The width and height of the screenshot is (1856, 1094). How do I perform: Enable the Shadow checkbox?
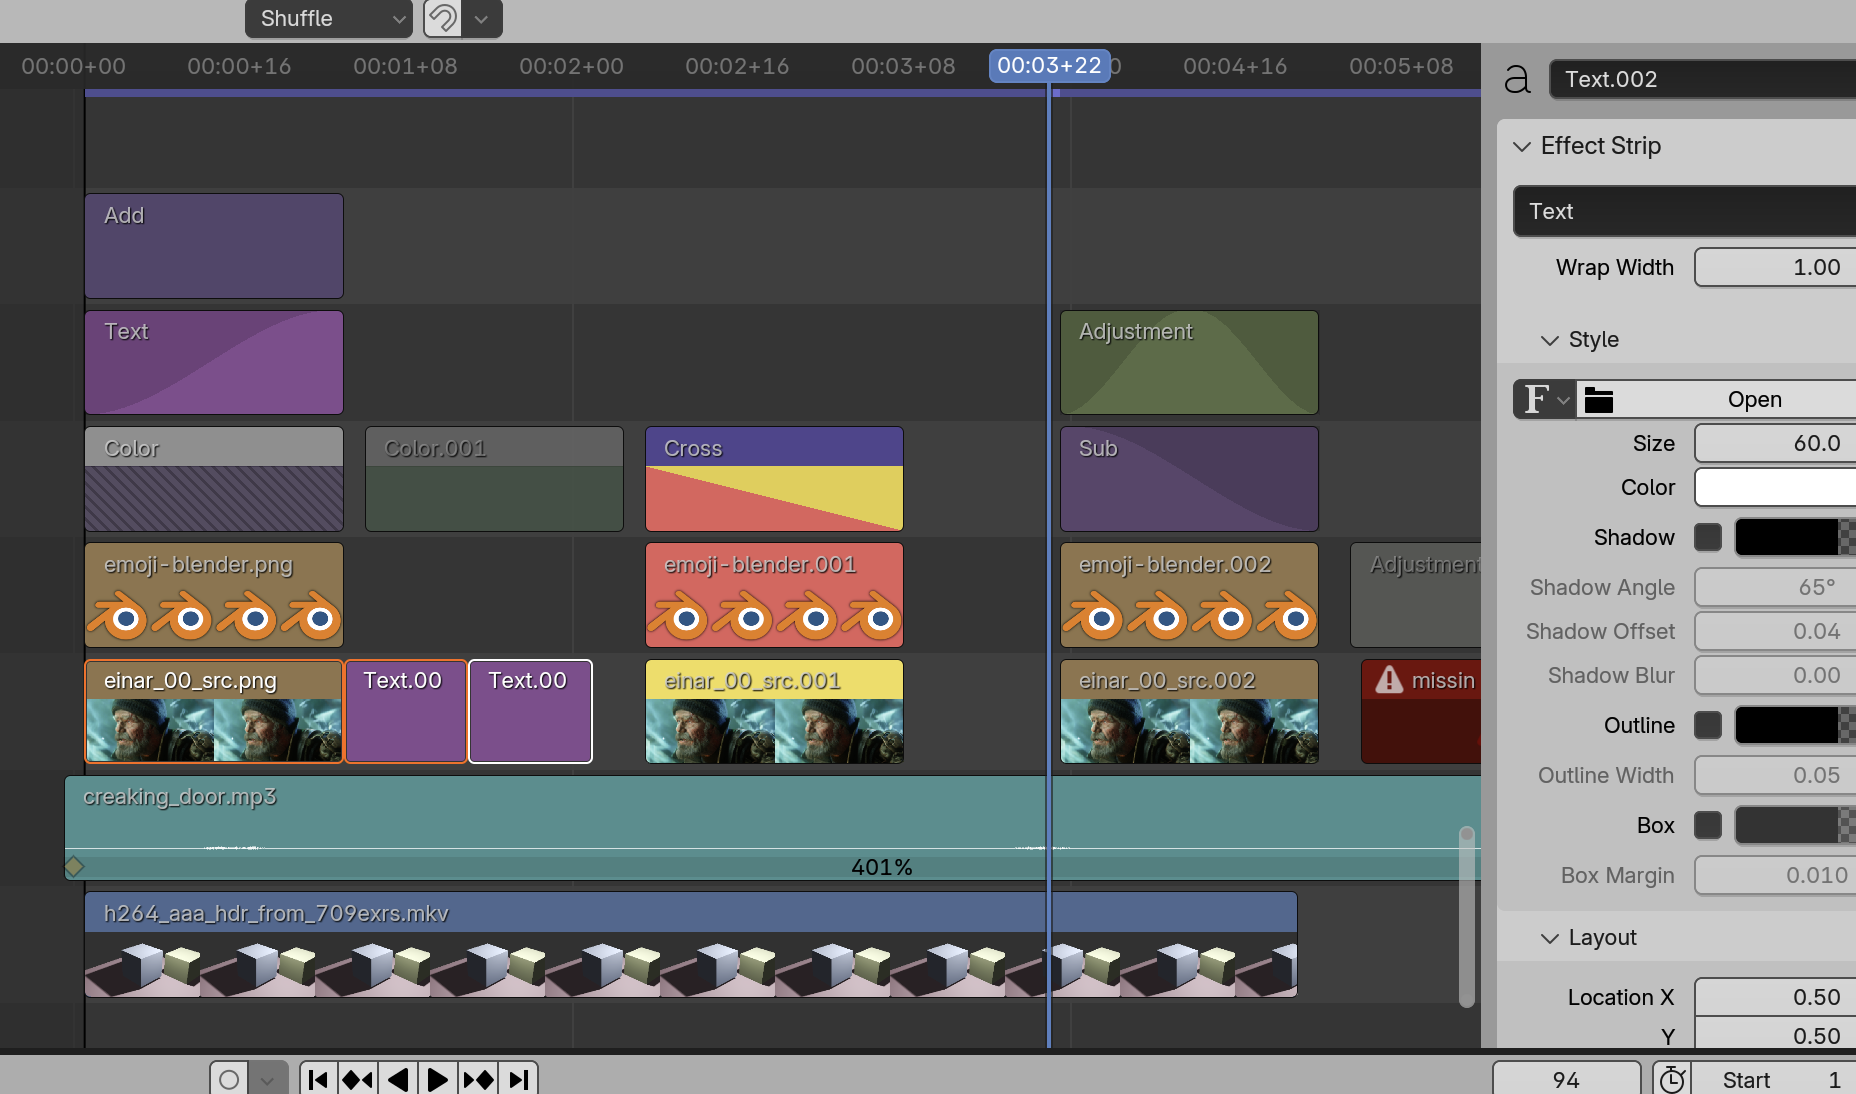click(x=1708, y=537)
